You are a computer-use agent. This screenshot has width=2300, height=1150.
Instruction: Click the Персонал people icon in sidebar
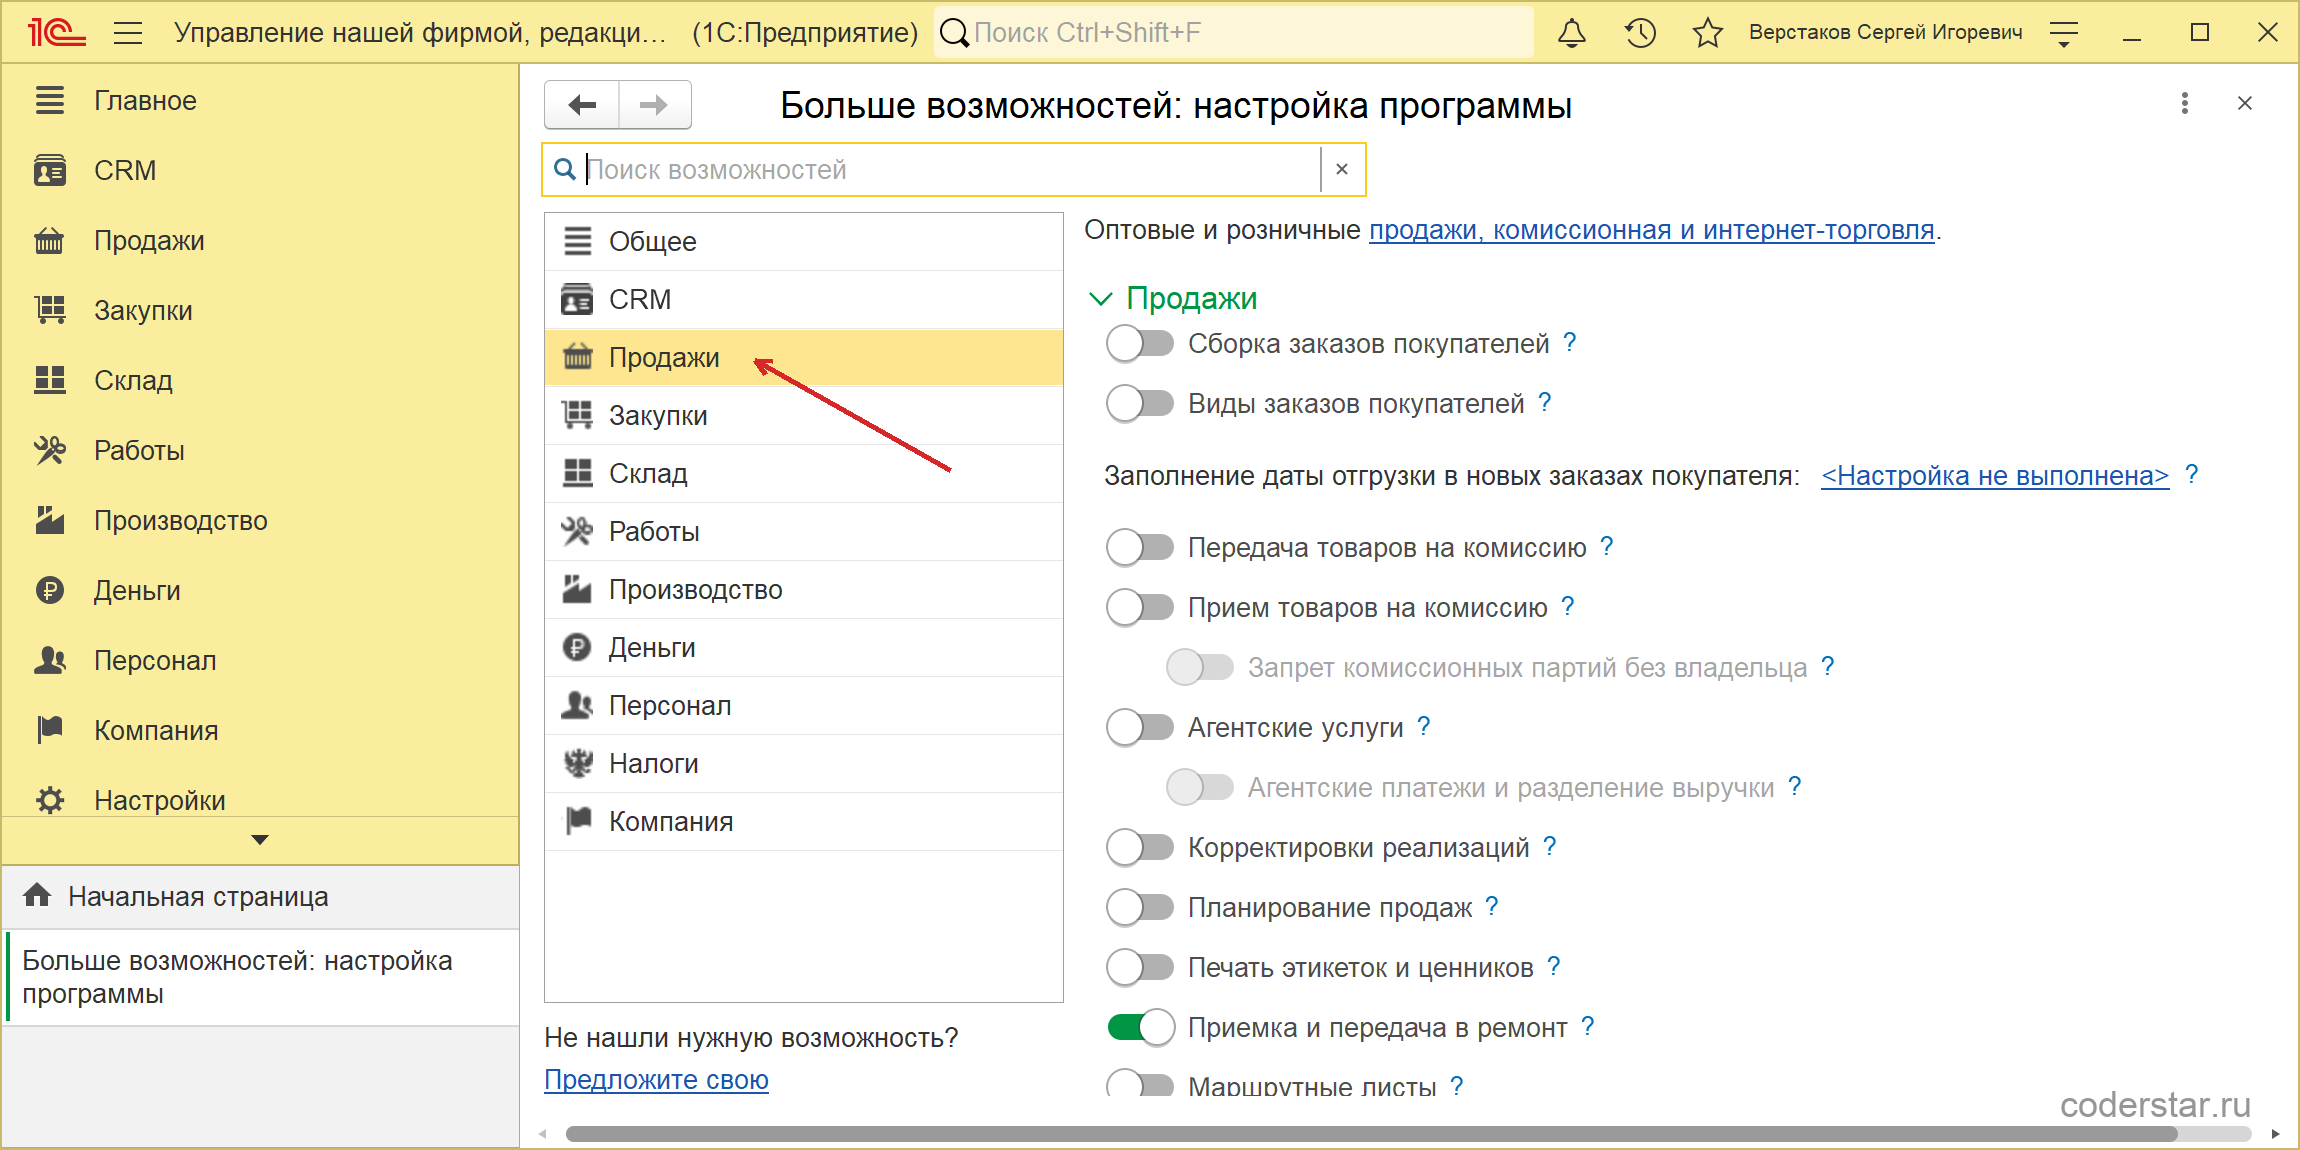[x=50, y=660]
